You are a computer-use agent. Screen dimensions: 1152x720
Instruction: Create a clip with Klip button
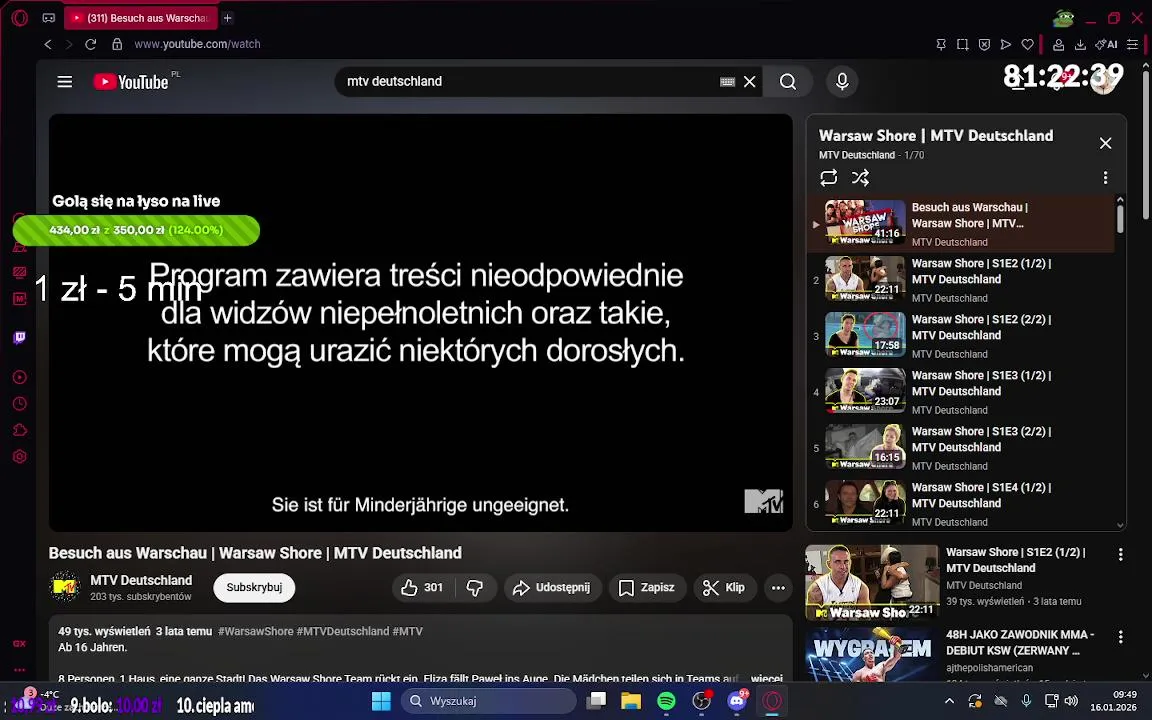pos(724,587)
